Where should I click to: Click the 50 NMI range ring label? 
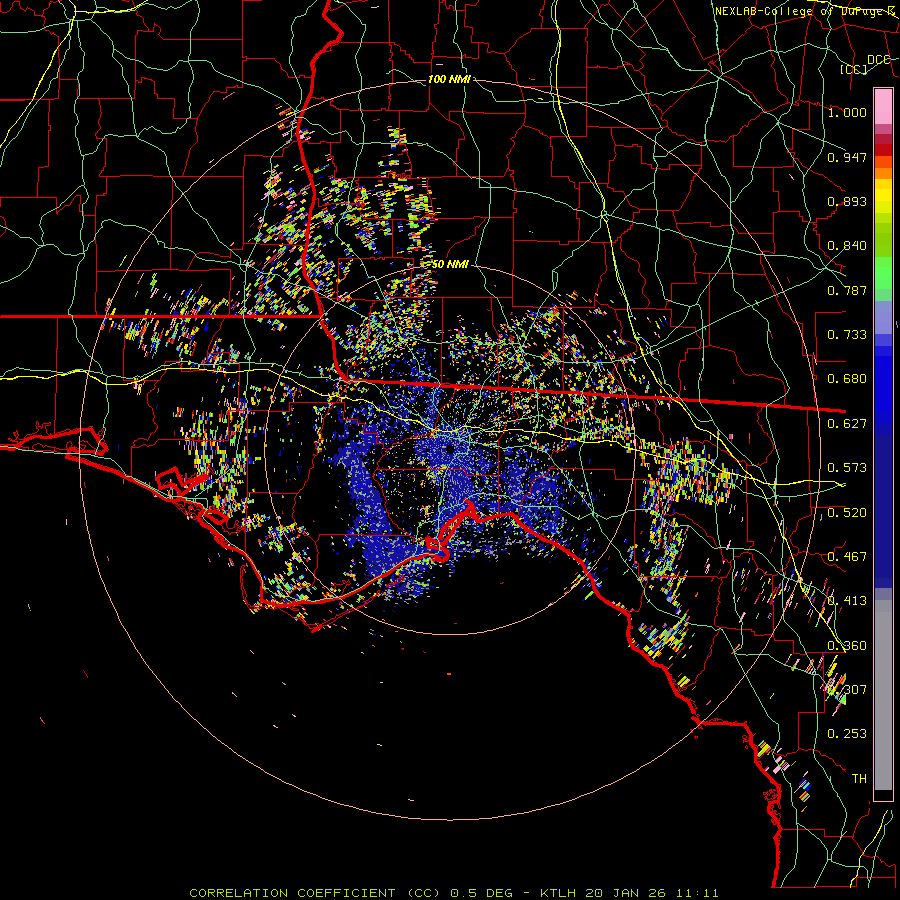450,264
